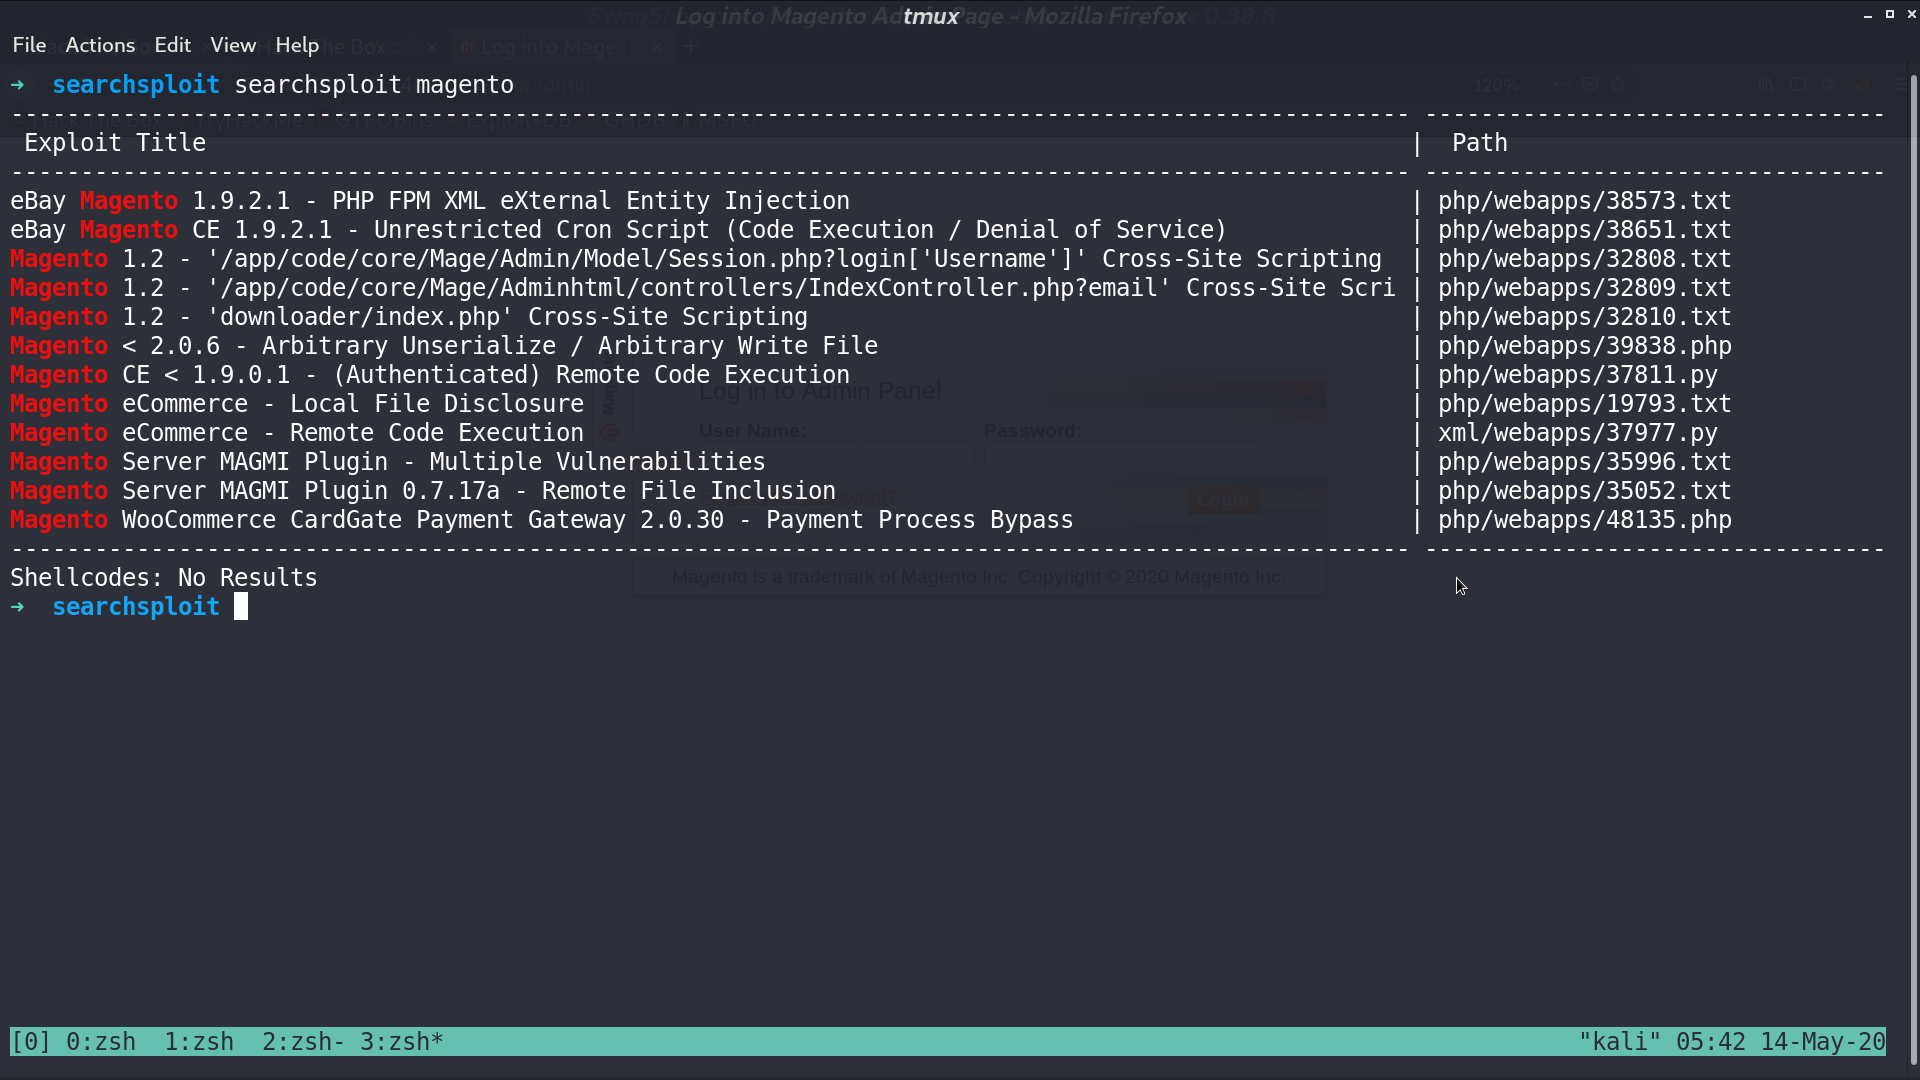Click the terminal window maximize button
This screenshot has height=1080, width=1920.
click(x=1890, y=14)
